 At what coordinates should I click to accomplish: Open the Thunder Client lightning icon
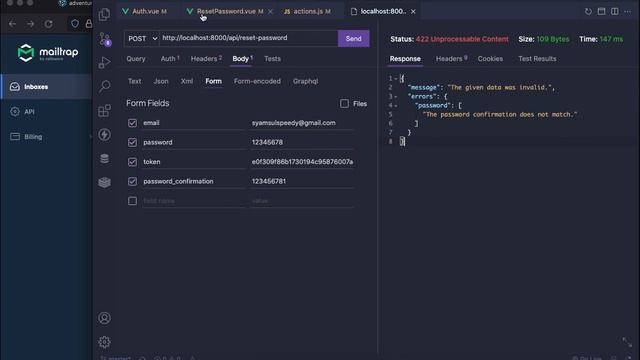(104, 134)
